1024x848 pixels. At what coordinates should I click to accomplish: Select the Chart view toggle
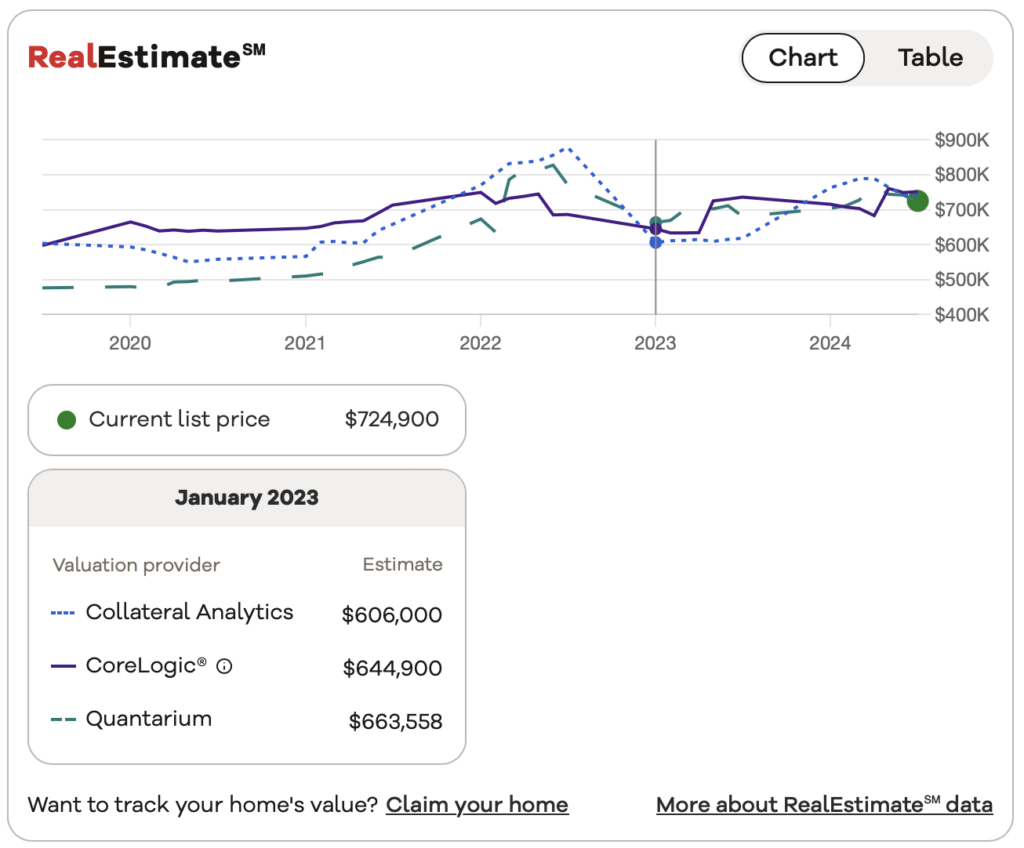(x=803, y=58)
